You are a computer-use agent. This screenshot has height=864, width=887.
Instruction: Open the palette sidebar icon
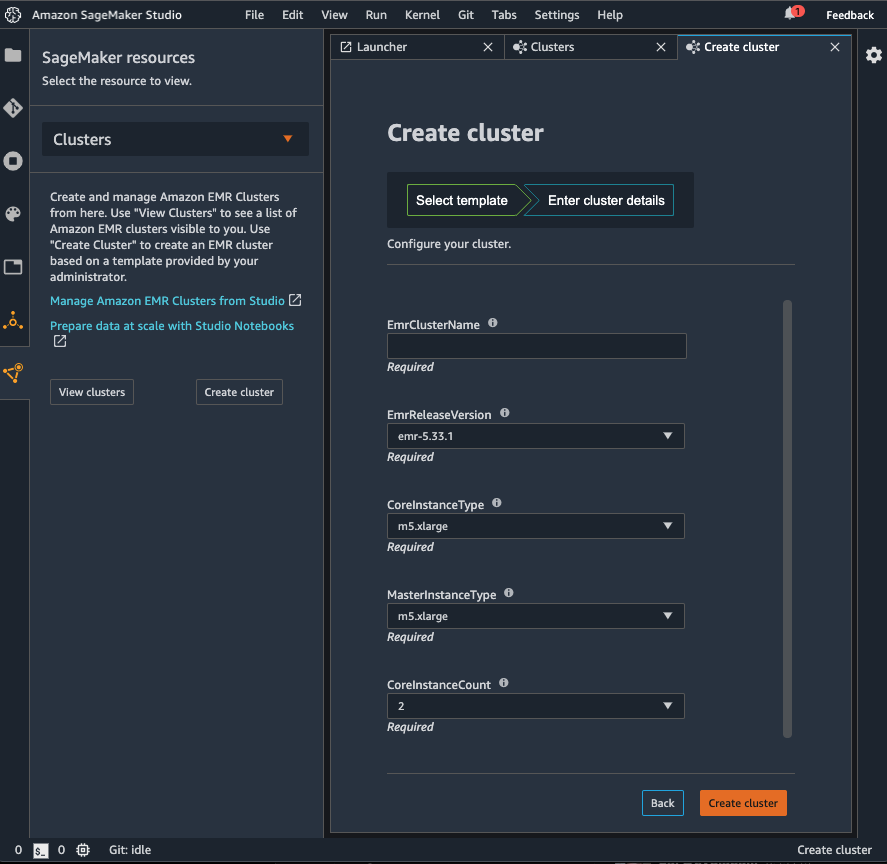click(13, 213)
